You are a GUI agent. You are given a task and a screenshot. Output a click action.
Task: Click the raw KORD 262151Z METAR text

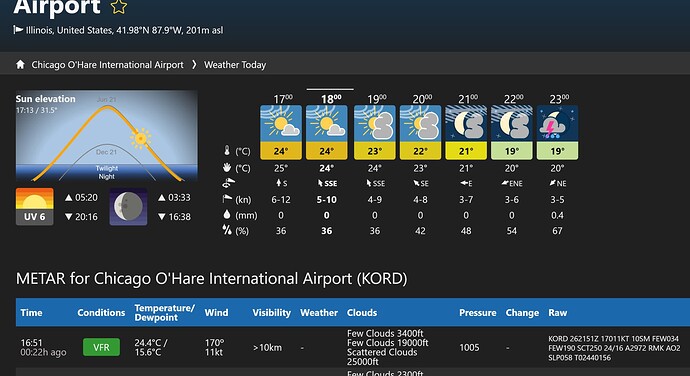(614, 348)
